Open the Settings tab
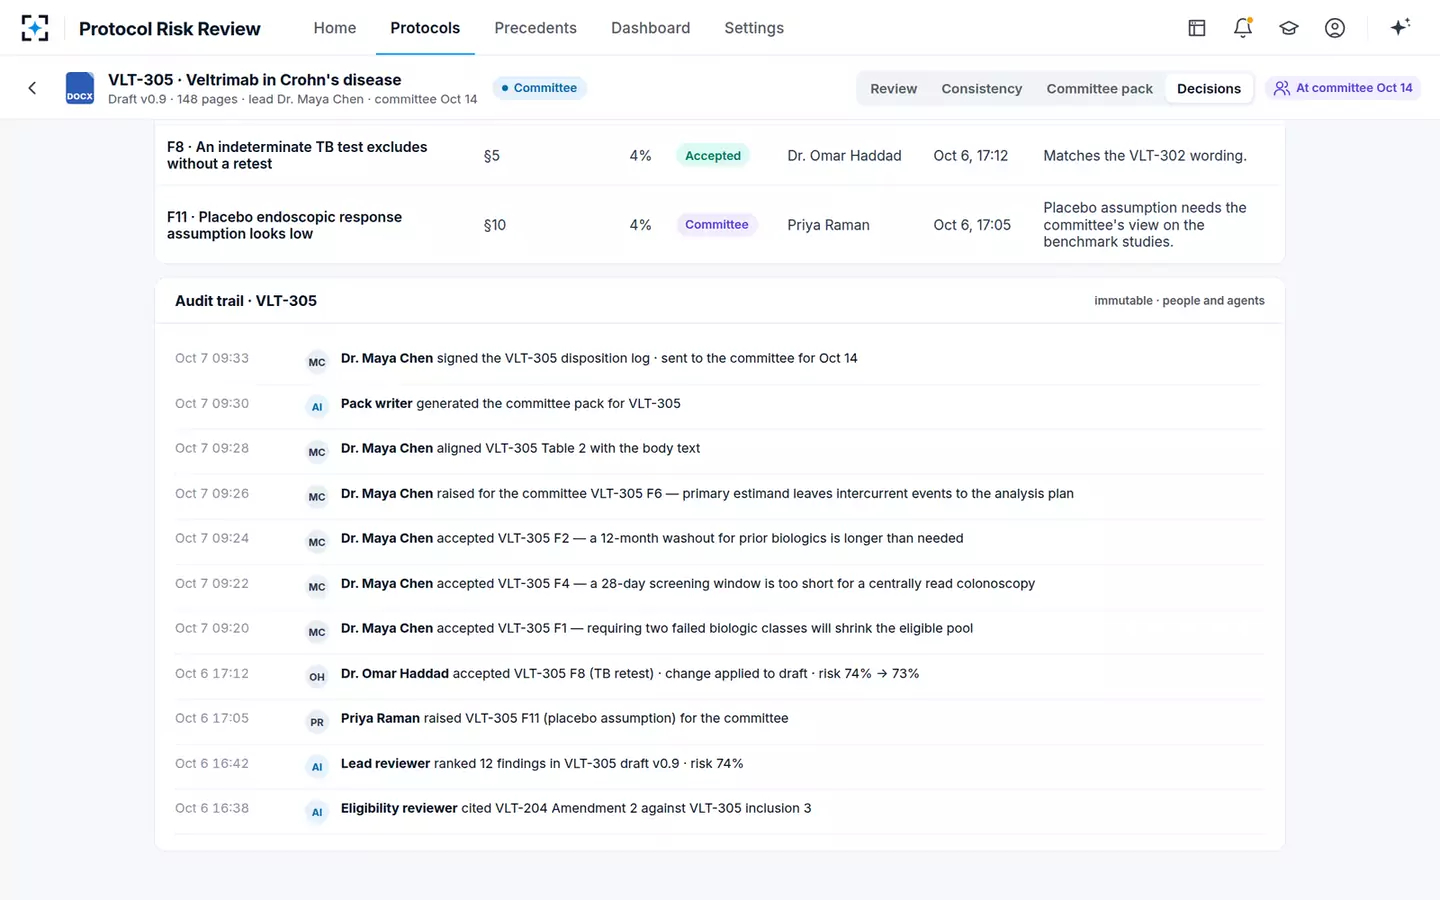The width and height of the screenshot is (1440, 900). (754, 28)
